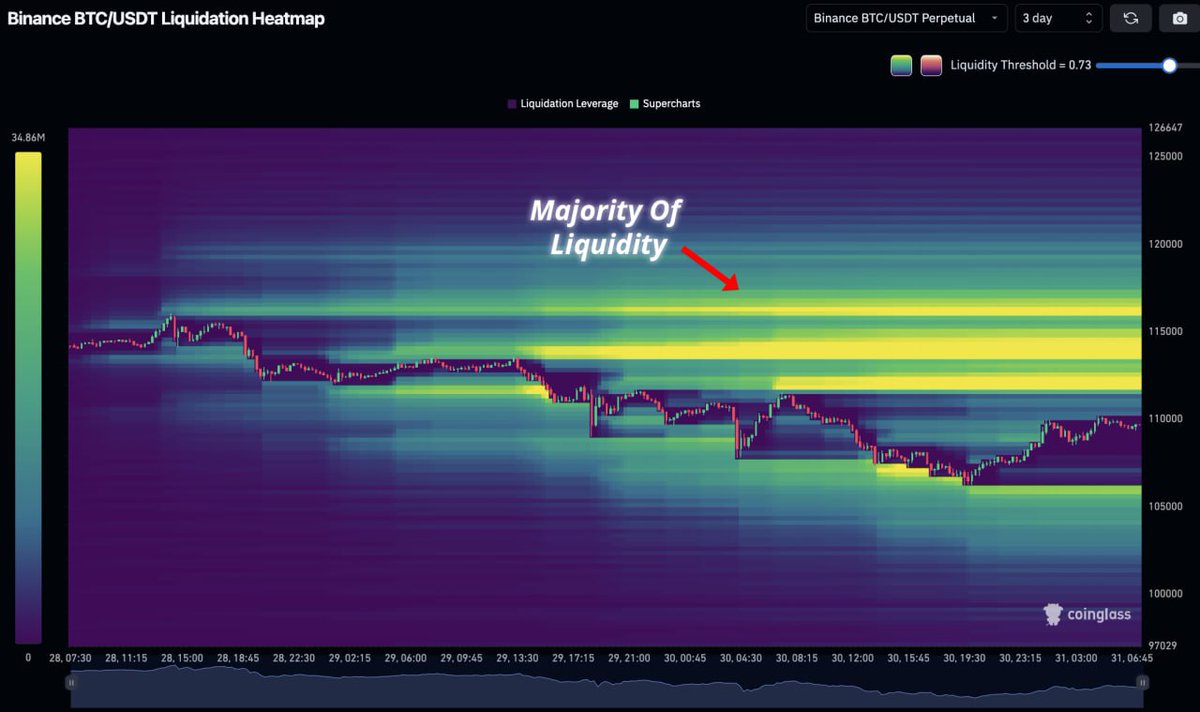Click the vertical liquidation color scale bar
This screenshot has height=712, width=1200.
[28, 398]
